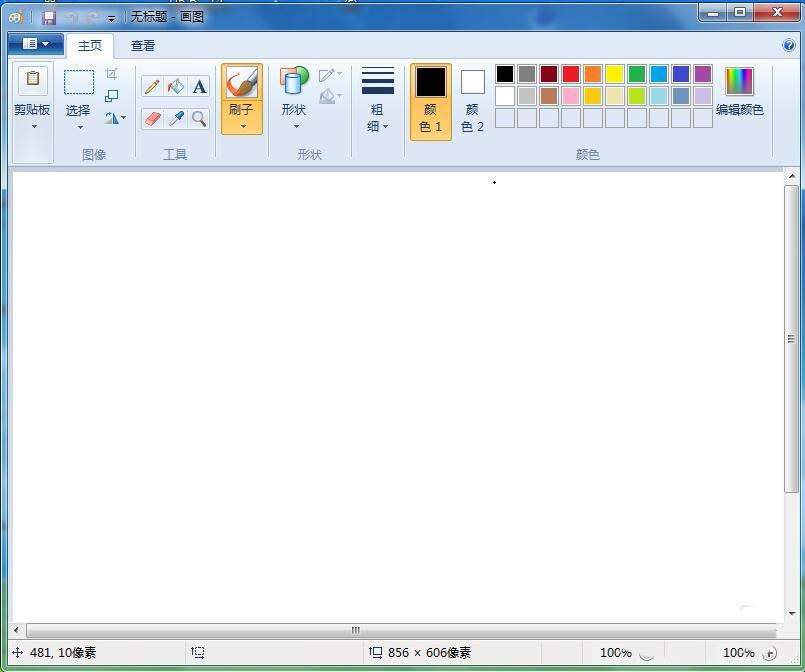Expand the 刷子 dropdown arrow
Image resolution: width=805 pixels, height=672 pixels.
(243, 126)
